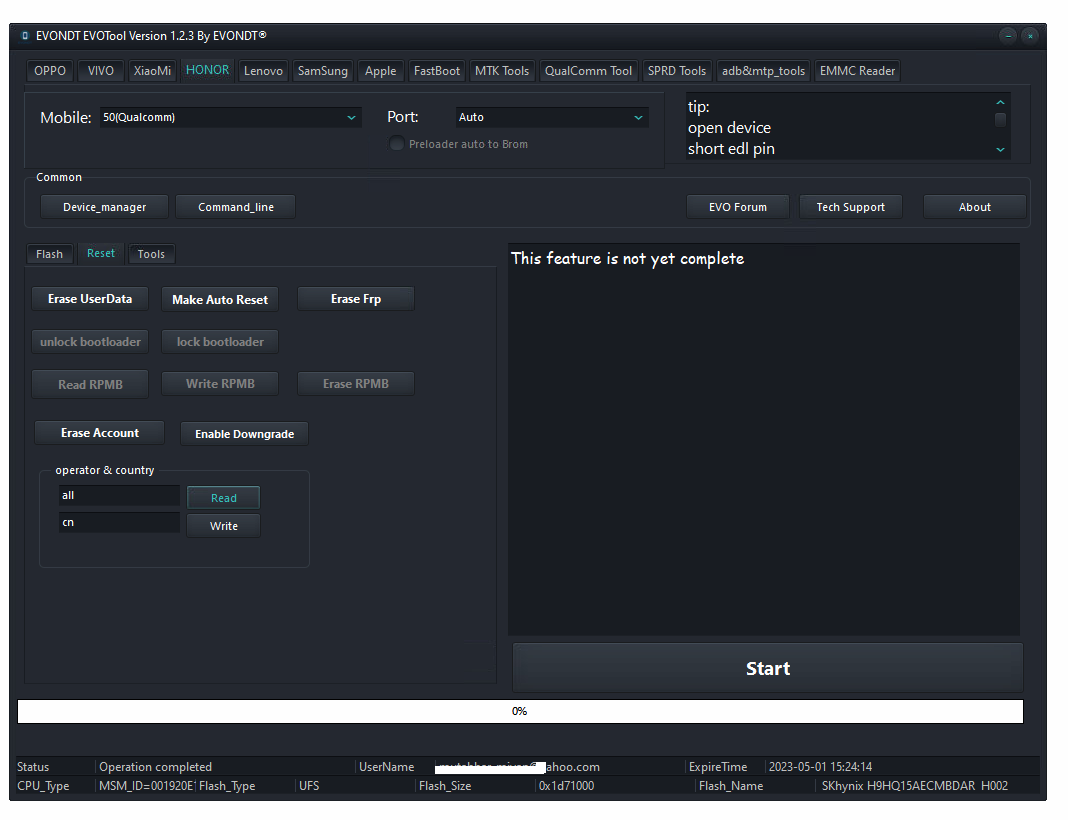This screenshot has height=820, width=1068.
Task: Close the EVOTool window
Action: click(1030, 36)
